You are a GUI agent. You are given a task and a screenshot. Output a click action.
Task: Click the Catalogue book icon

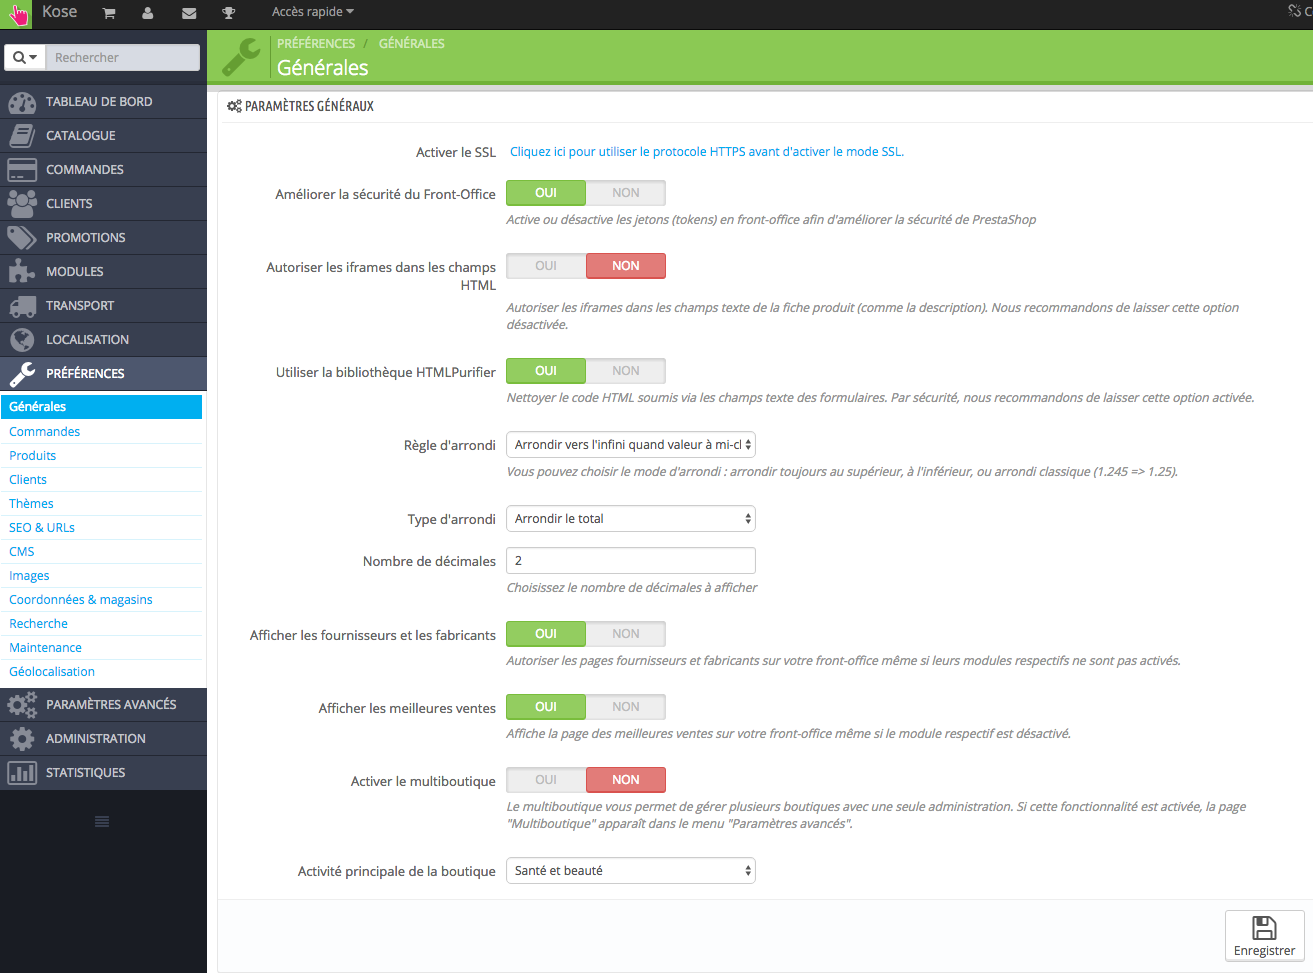coord(22,136)
